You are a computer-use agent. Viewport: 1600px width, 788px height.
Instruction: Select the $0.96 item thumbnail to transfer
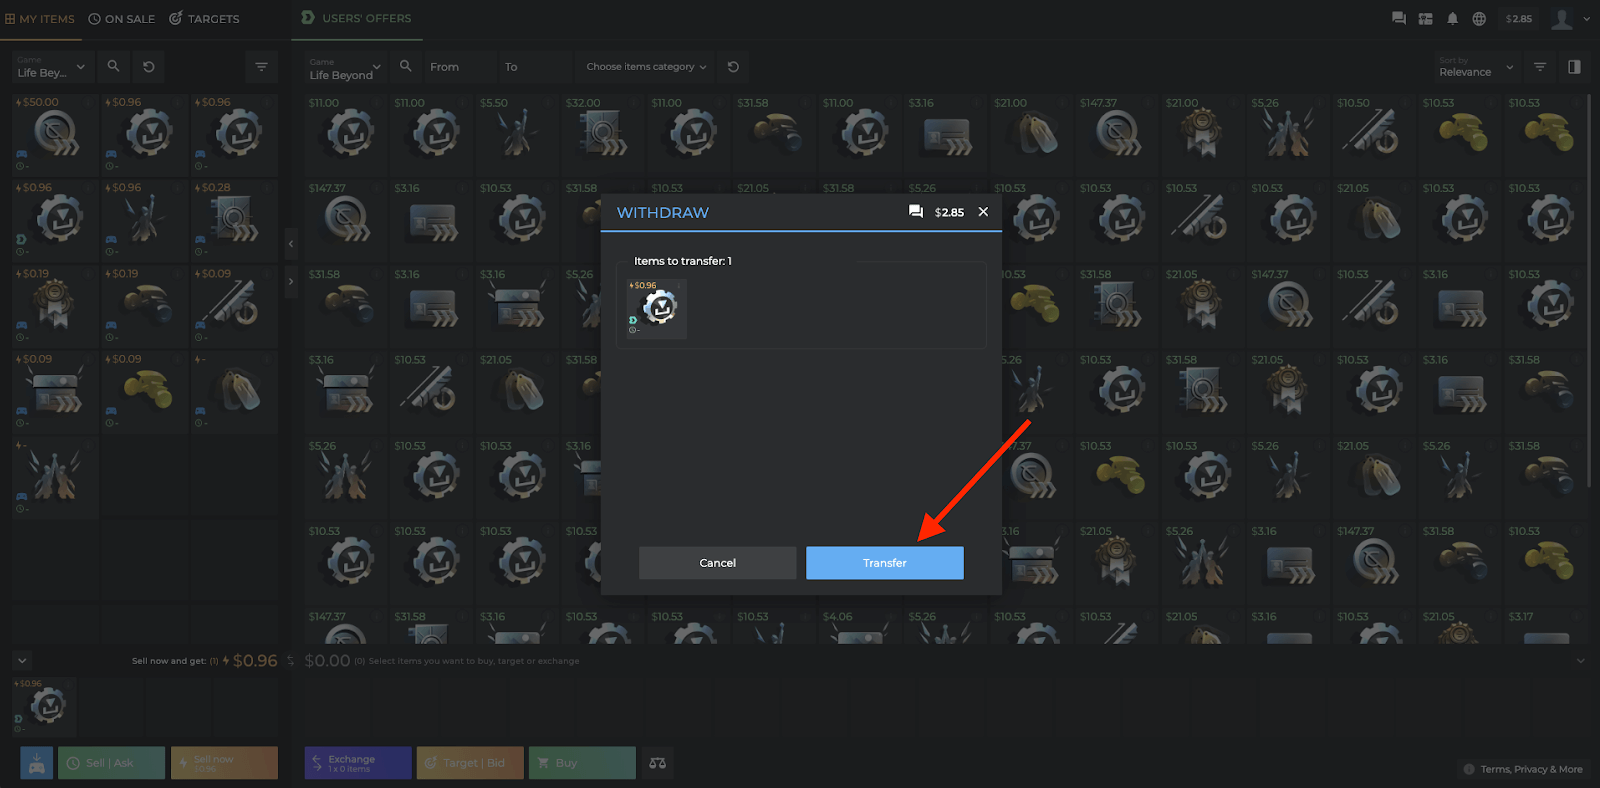click(656, 308)
